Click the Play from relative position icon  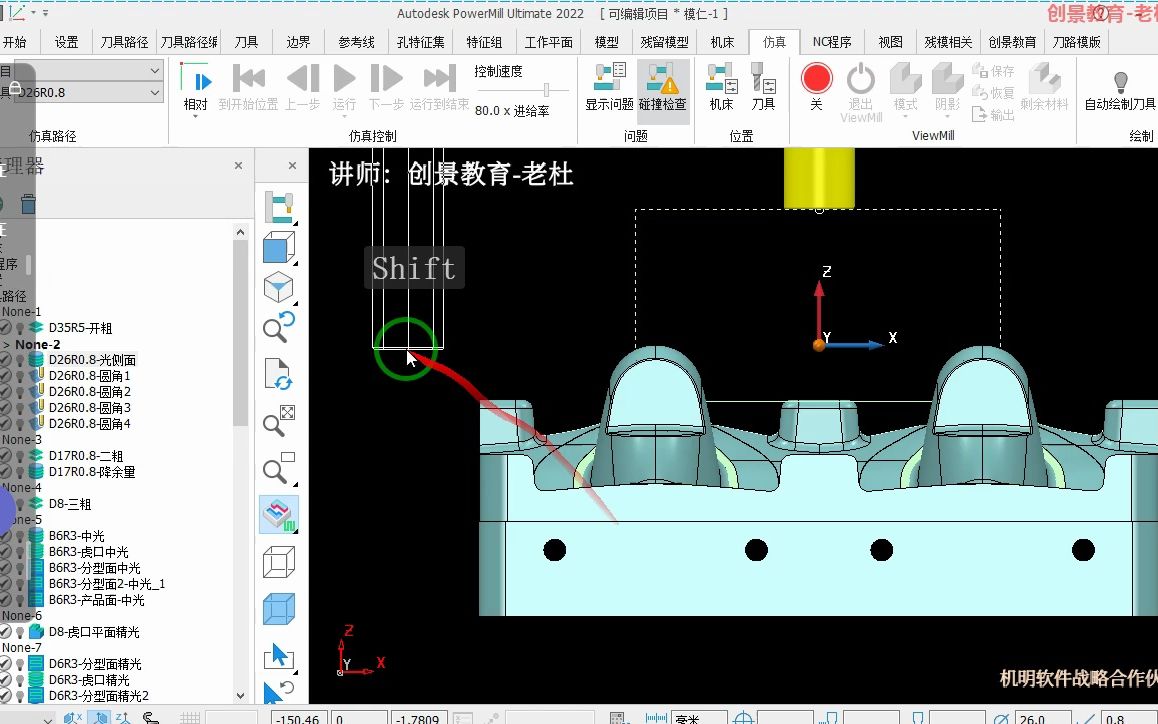[195, 79]
